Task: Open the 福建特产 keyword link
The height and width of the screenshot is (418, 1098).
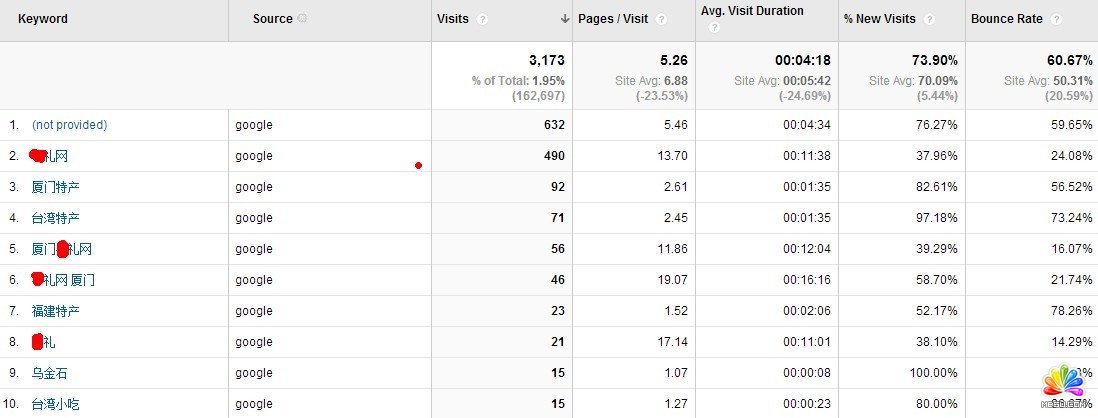Action: (x=55, y=311)
